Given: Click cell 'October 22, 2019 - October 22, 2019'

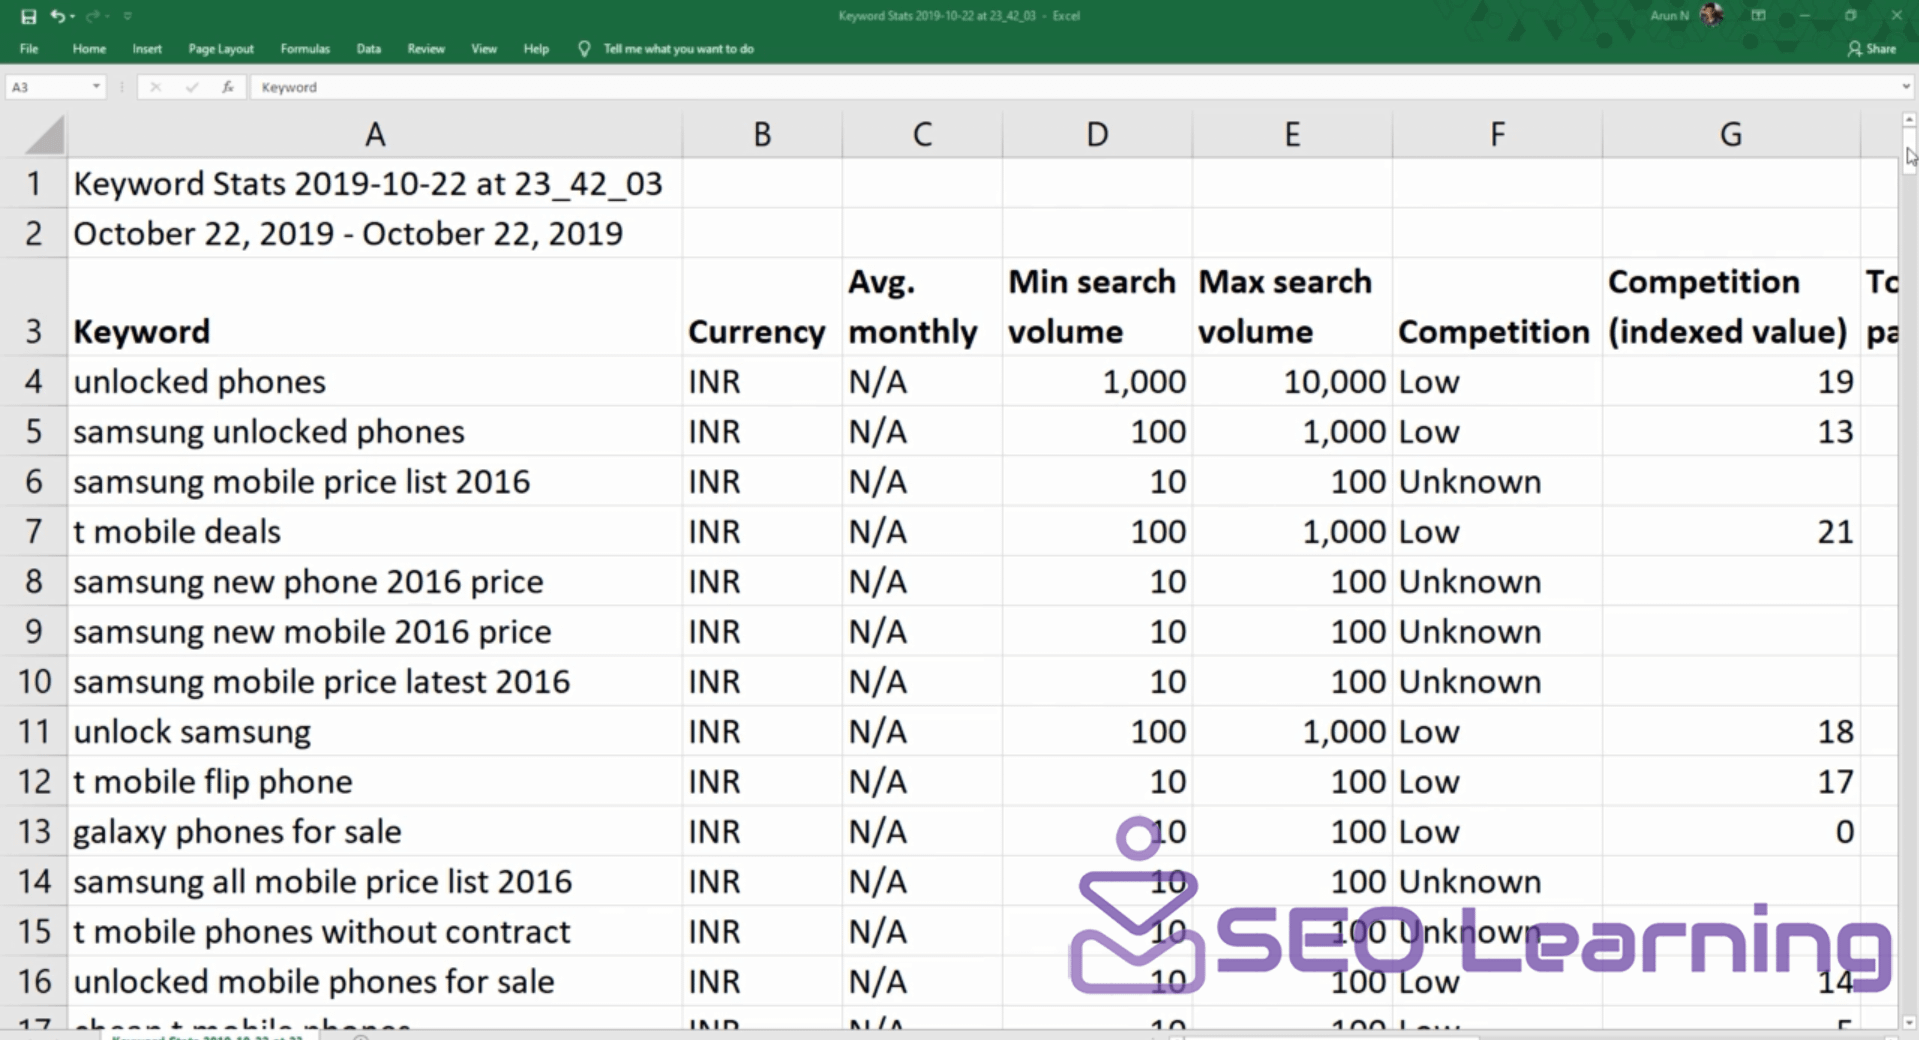Looking at the screenshot, I should (x=375, y=233).
